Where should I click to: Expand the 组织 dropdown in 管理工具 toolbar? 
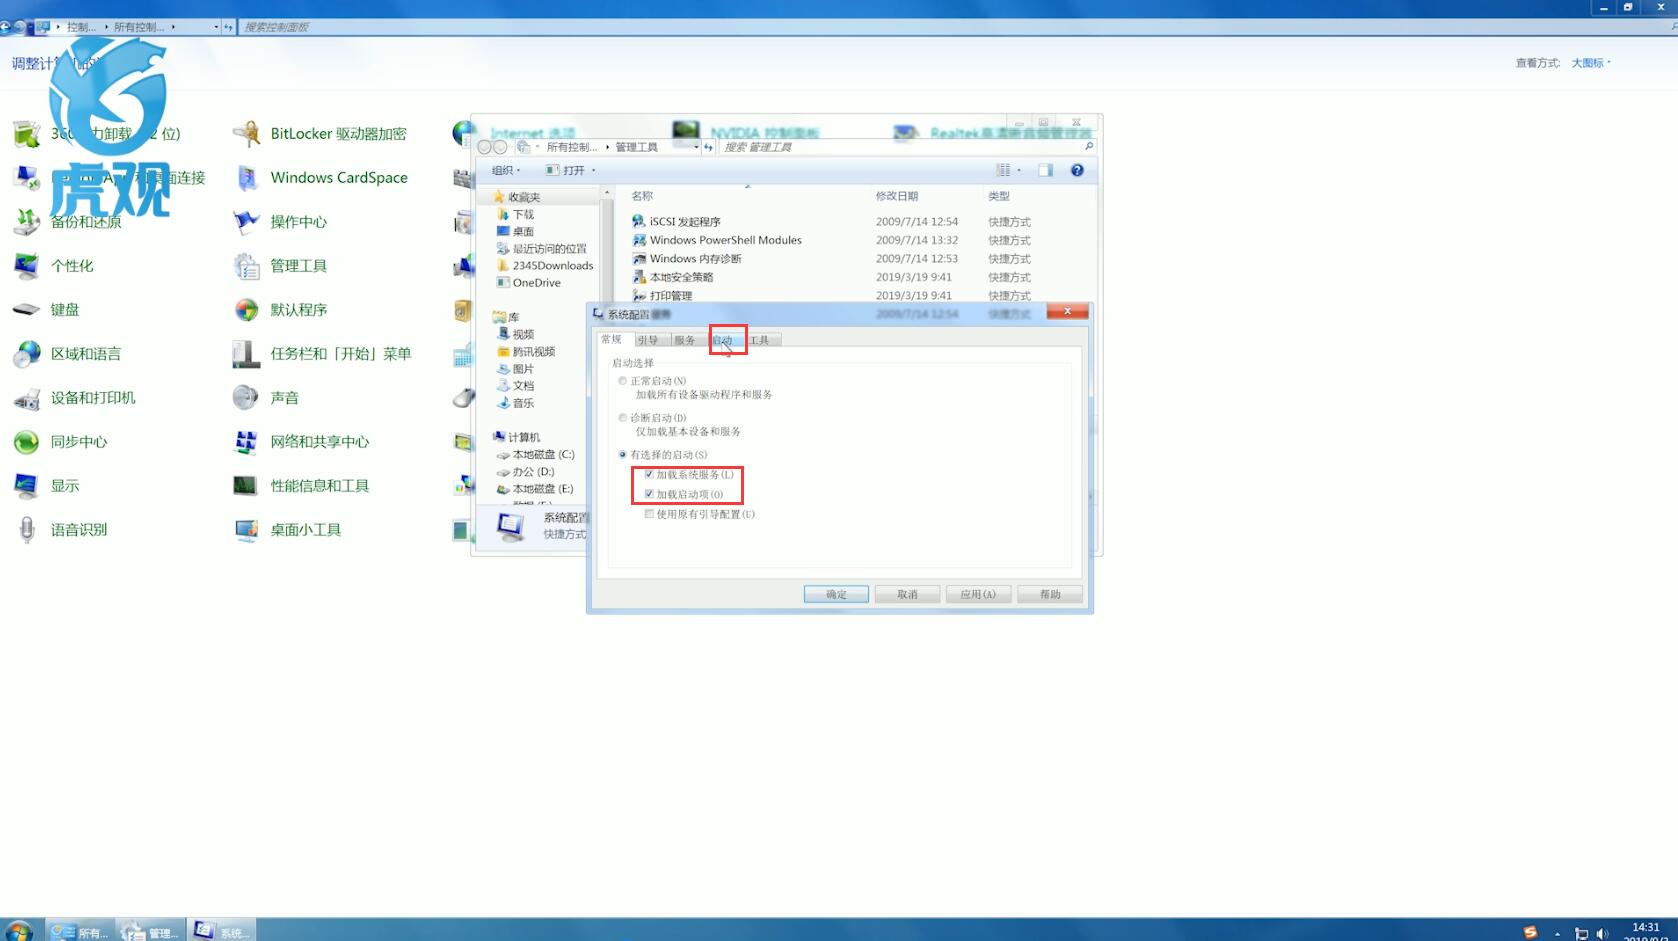(506, 170)
